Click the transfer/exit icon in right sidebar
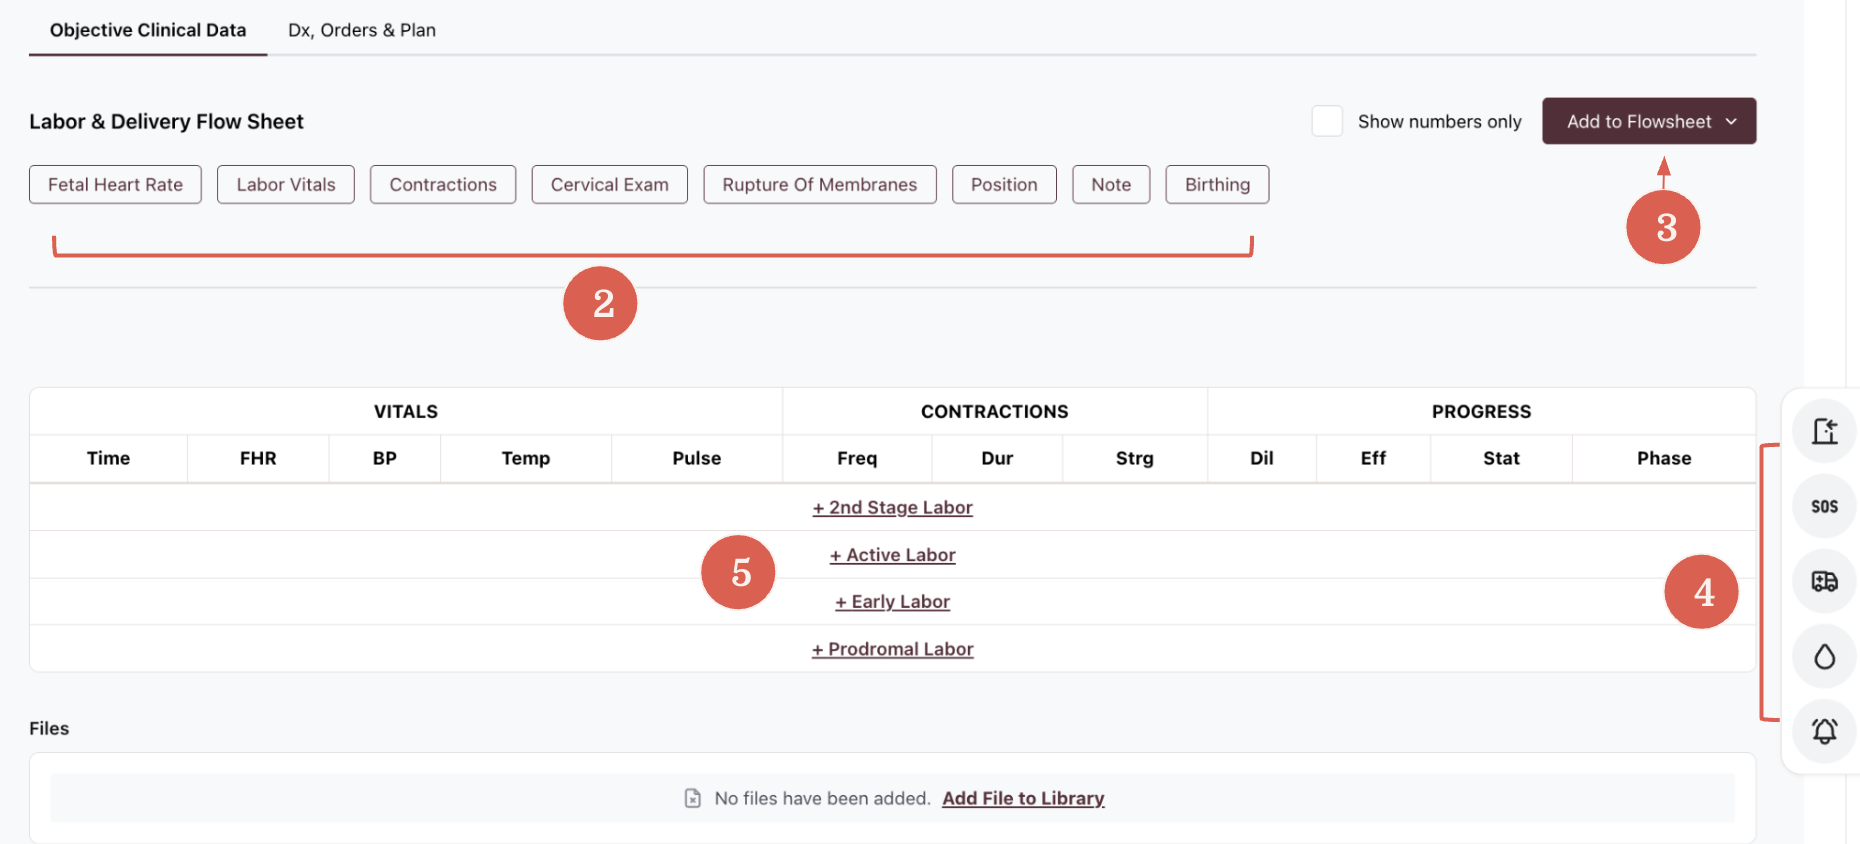This screenshot has width=1860, height=844. [1824, 431]
